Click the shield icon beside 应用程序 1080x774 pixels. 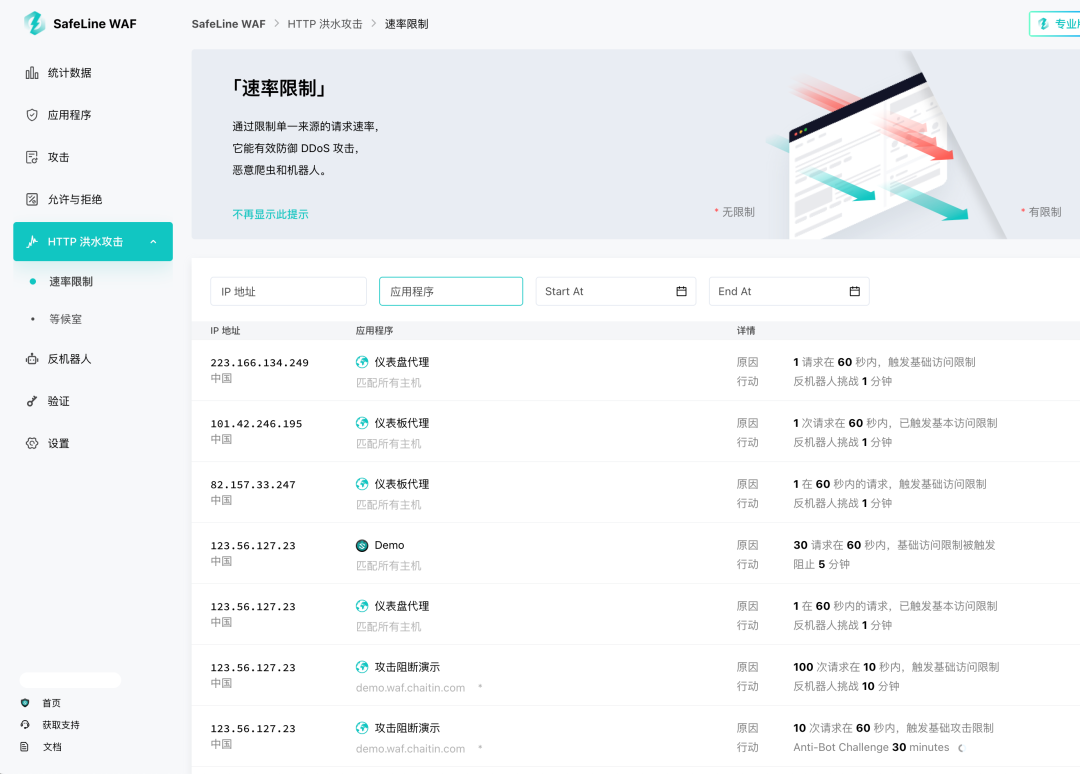click(x=32, y=115)
